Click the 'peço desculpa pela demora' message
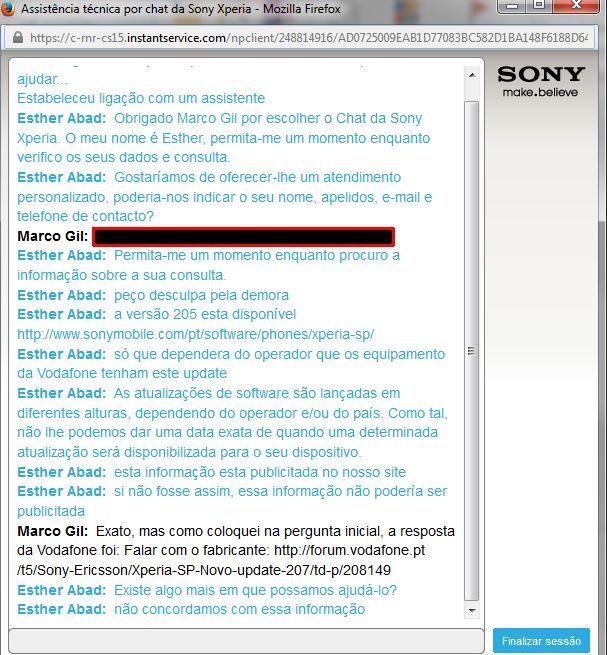Viewport: 607px width, 655px height. coord(201,295)
